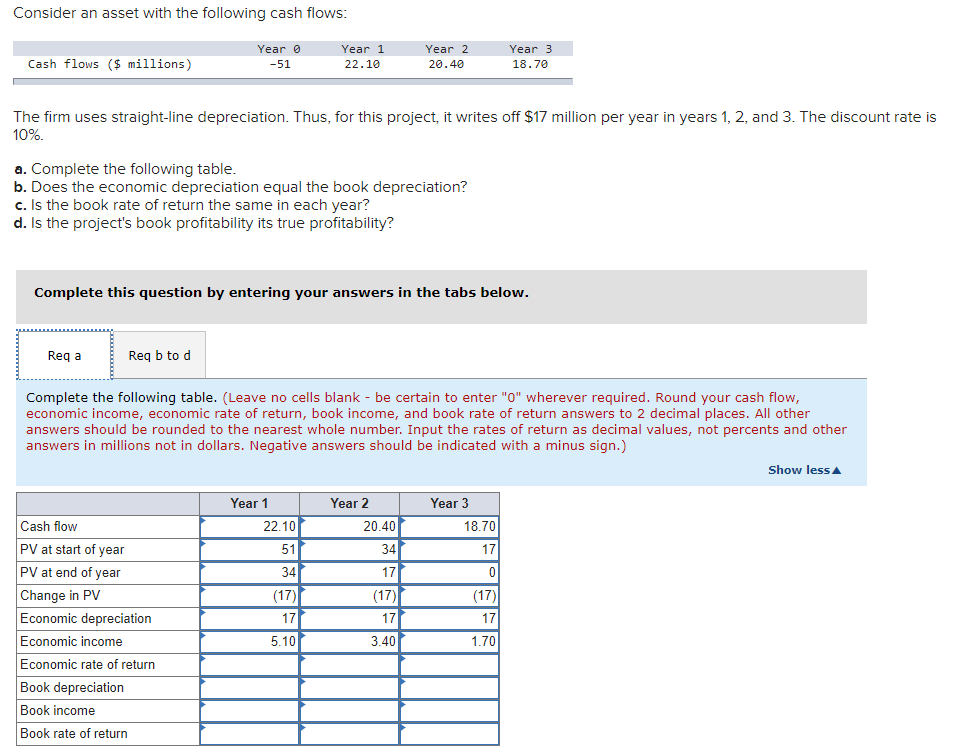The height and width of the screenshot is (754, 960).
Task: Select the empty Year 1 Book rate of return cell
Action: [249, 733]
